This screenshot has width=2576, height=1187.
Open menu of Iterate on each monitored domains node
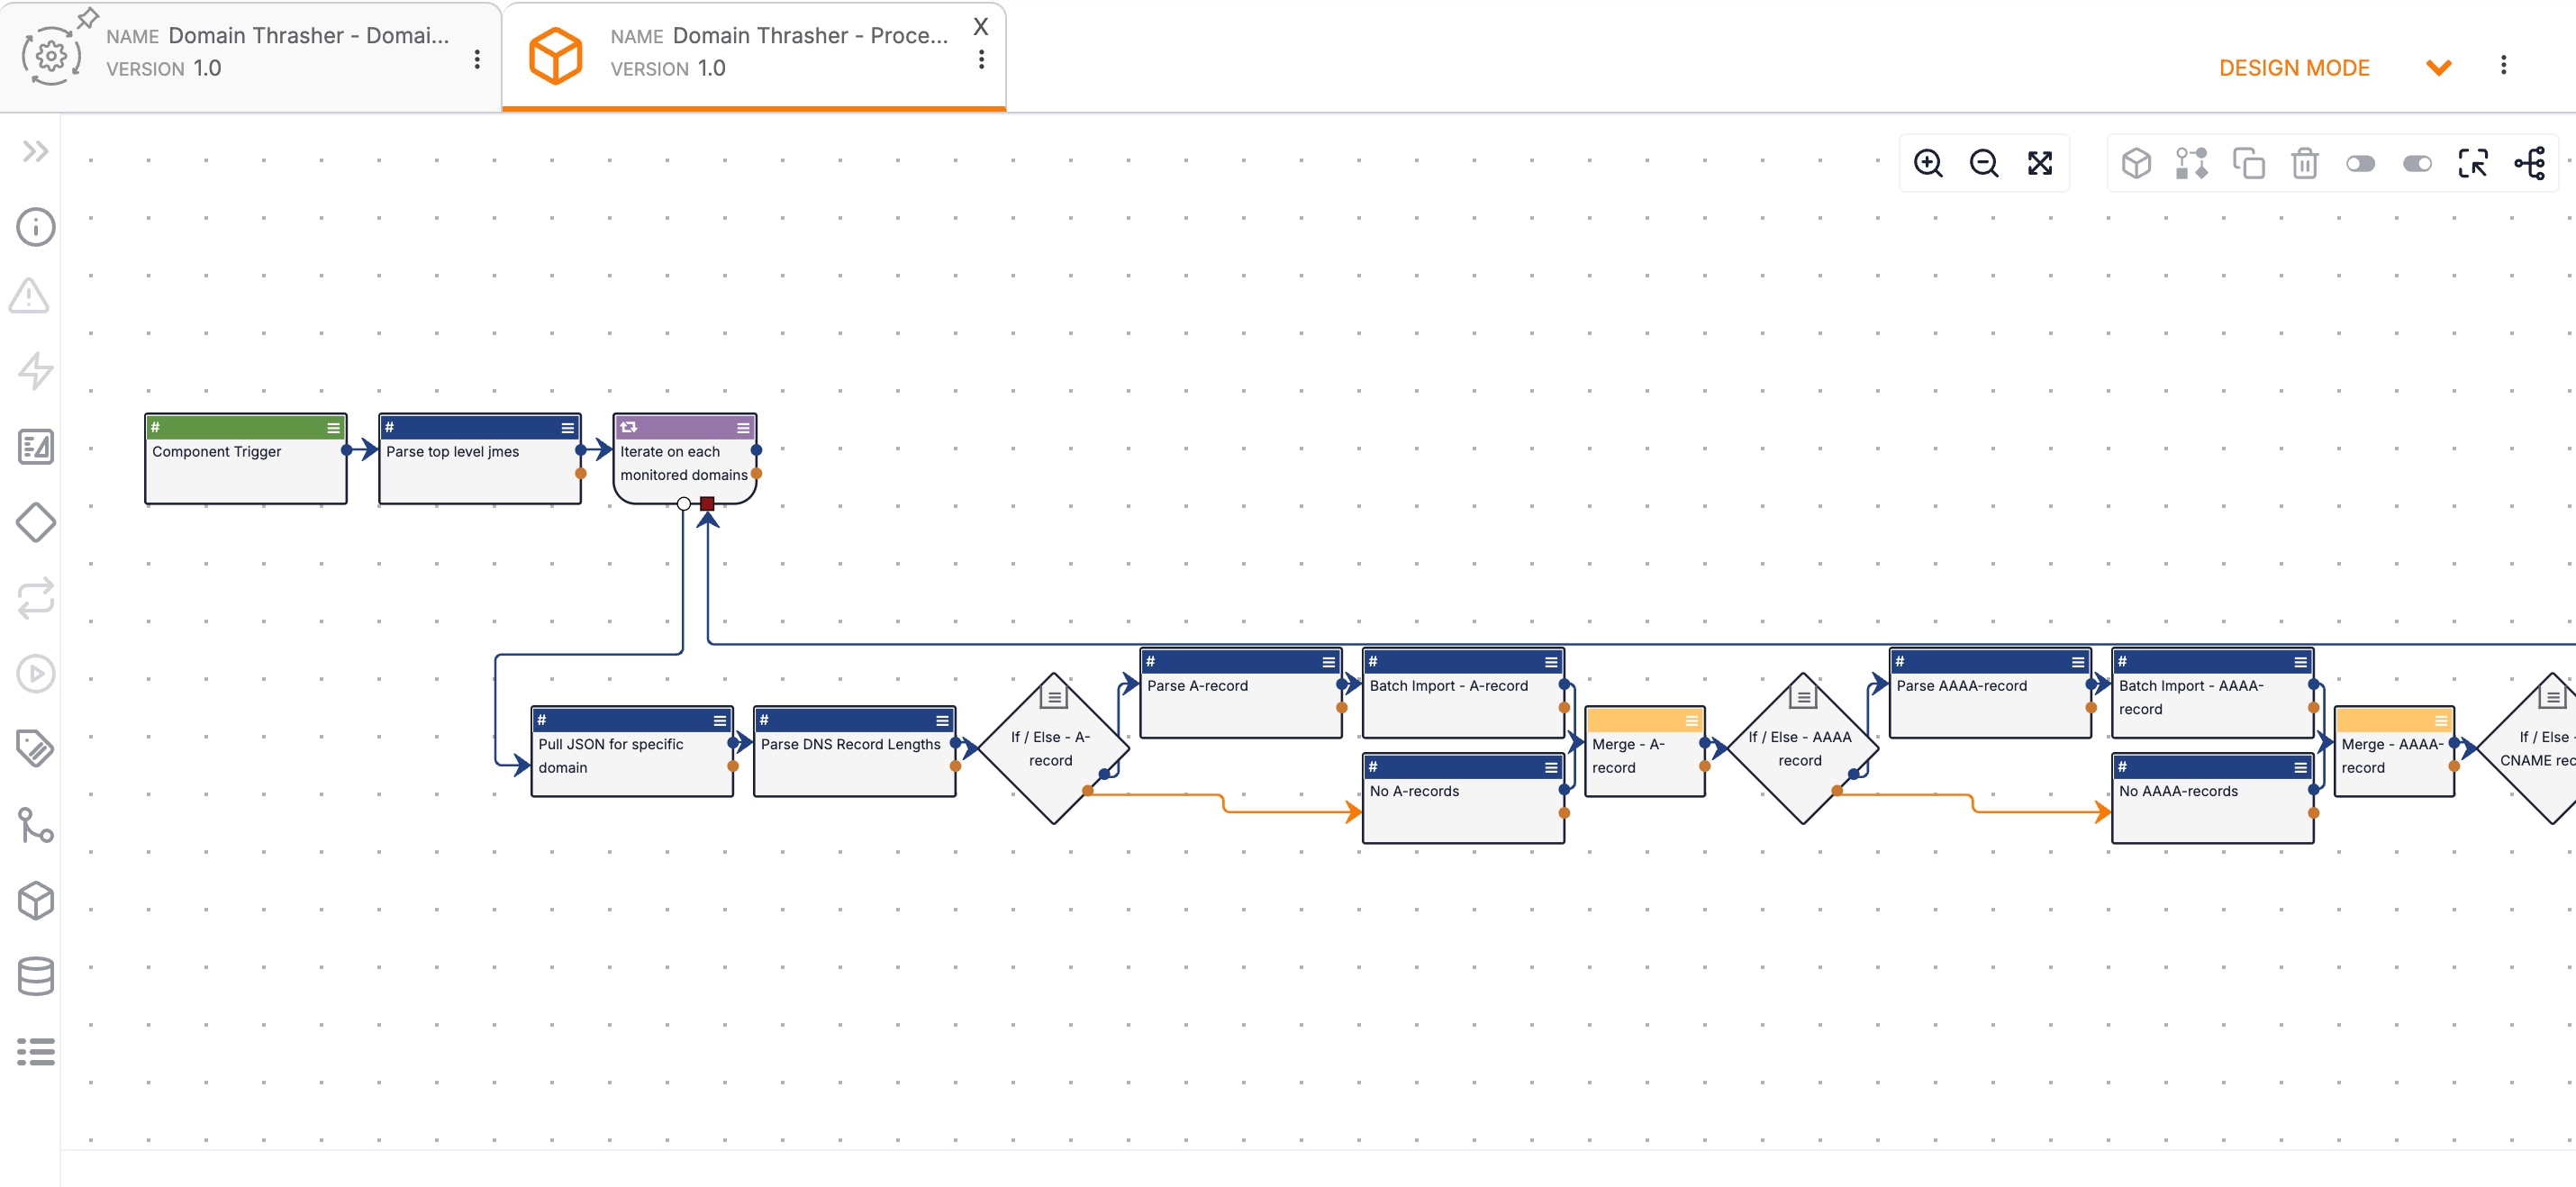743,428
